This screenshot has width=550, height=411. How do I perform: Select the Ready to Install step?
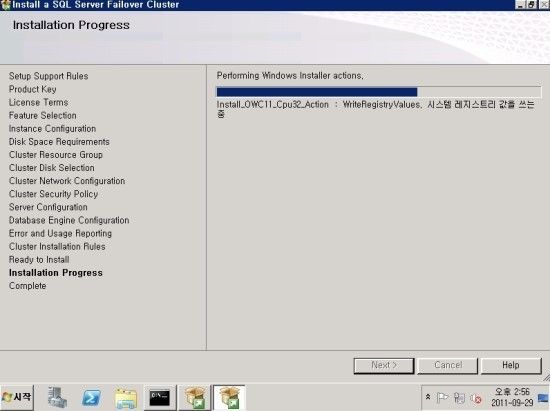[x=39, y=260]
